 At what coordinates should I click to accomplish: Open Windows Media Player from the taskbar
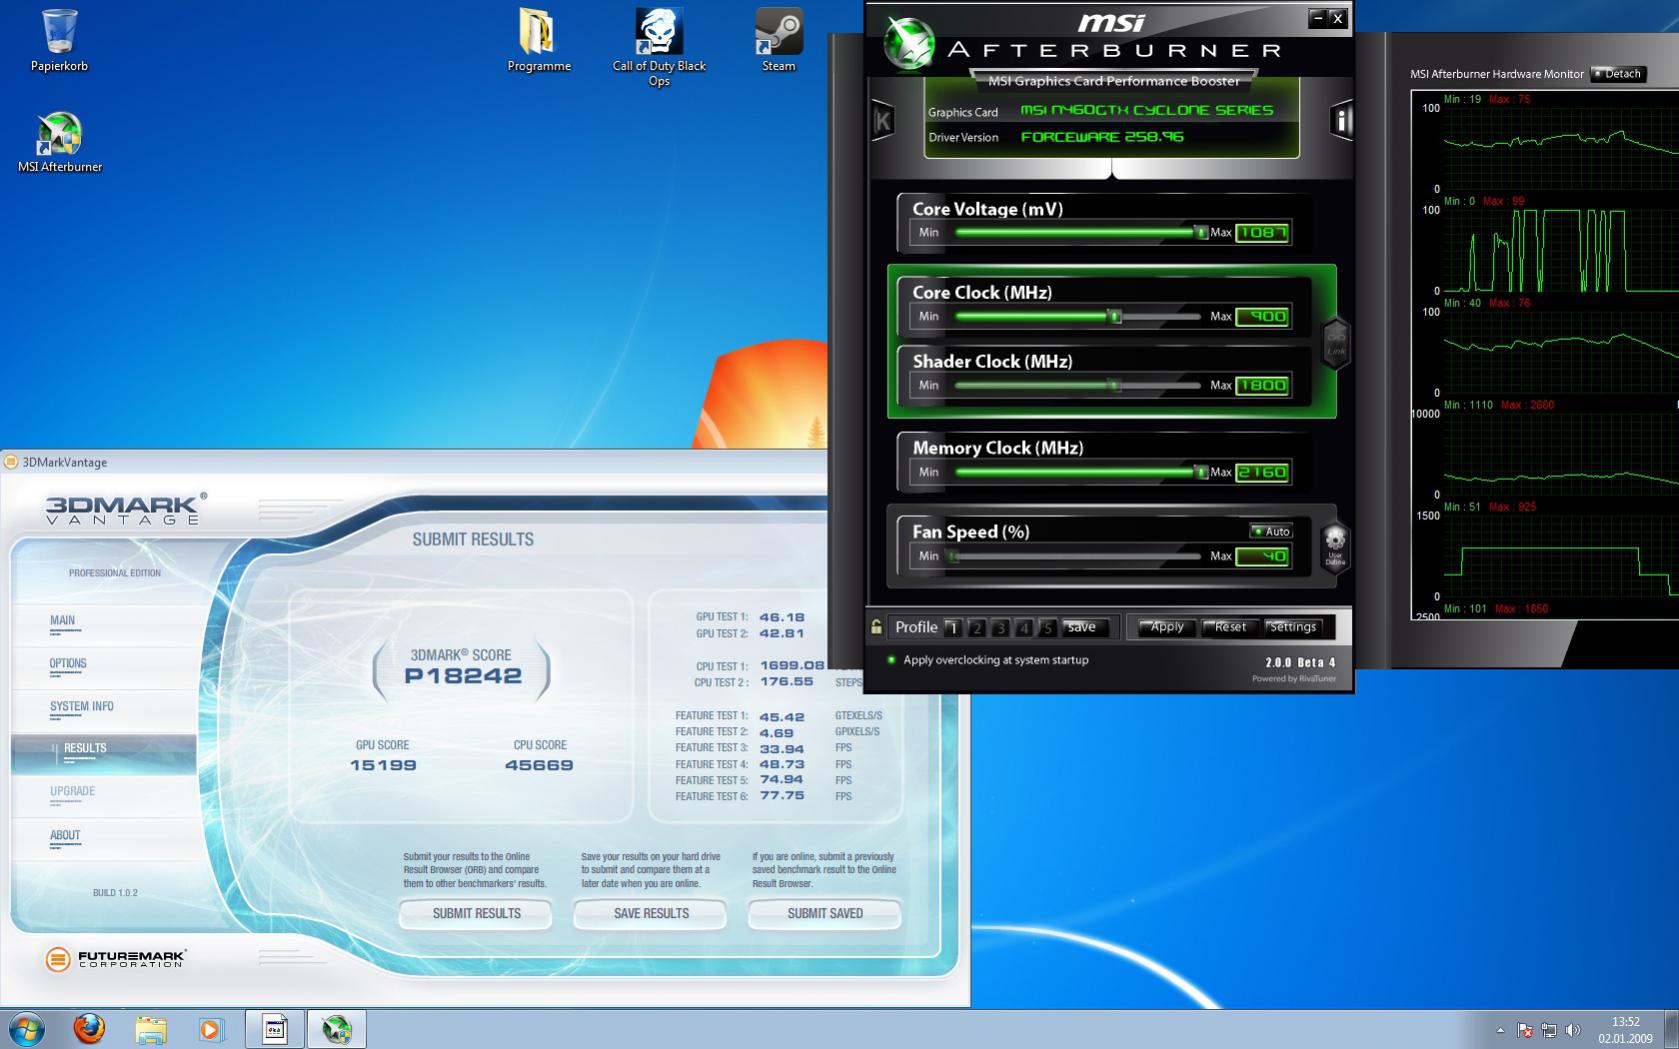click(x=211, y=1029)
